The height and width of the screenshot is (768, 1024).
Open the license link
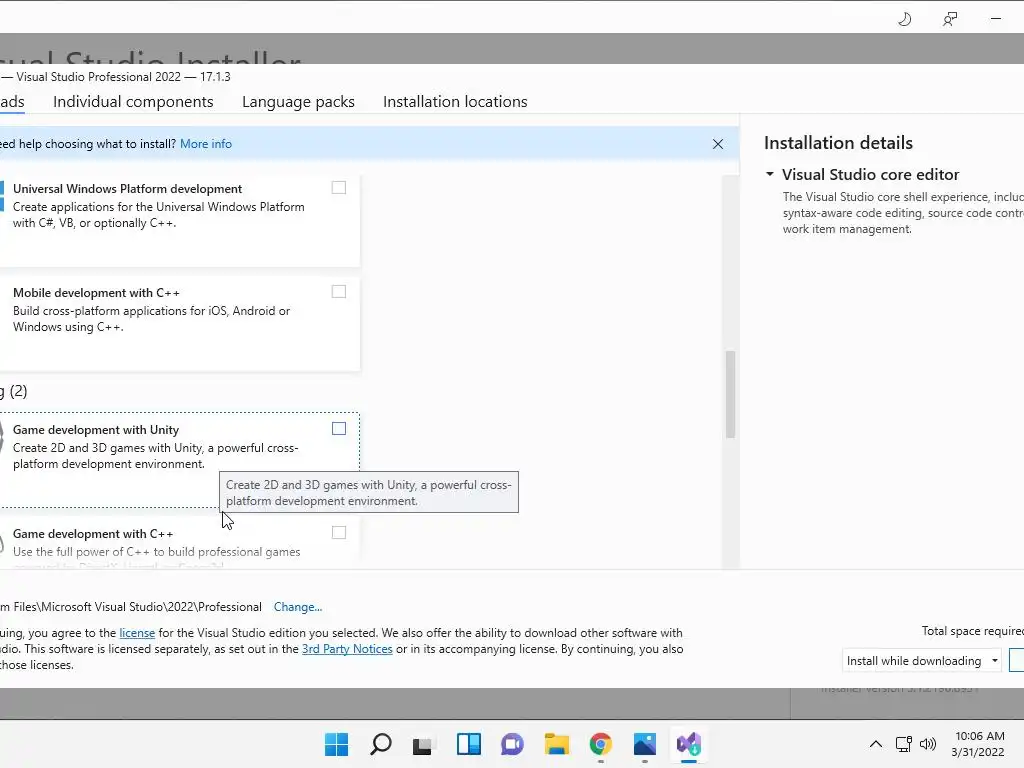point(137,633)
